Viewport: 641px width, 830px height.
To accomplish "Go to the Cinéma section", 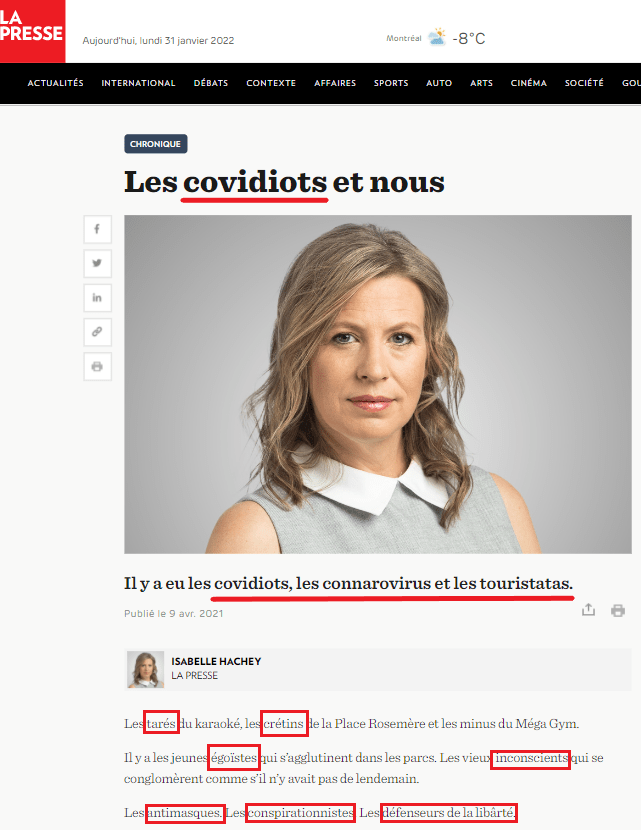I will [x=529, y=83].
